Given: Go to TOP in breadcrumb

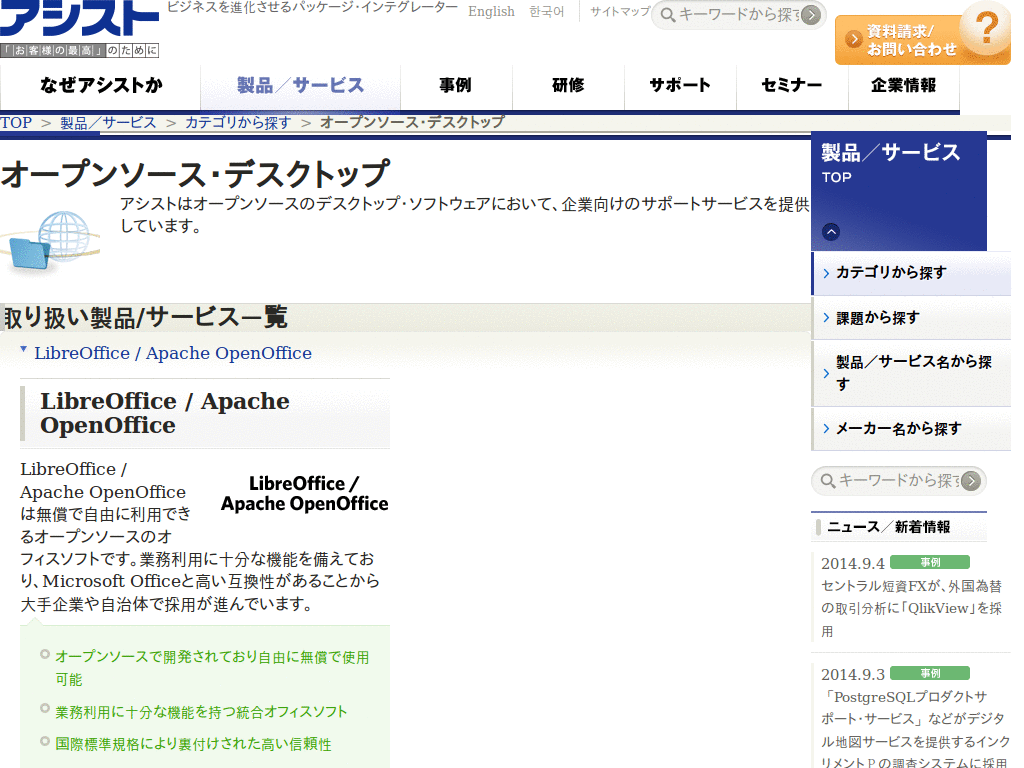Looking at the screenshot, I should coord(16,123).
